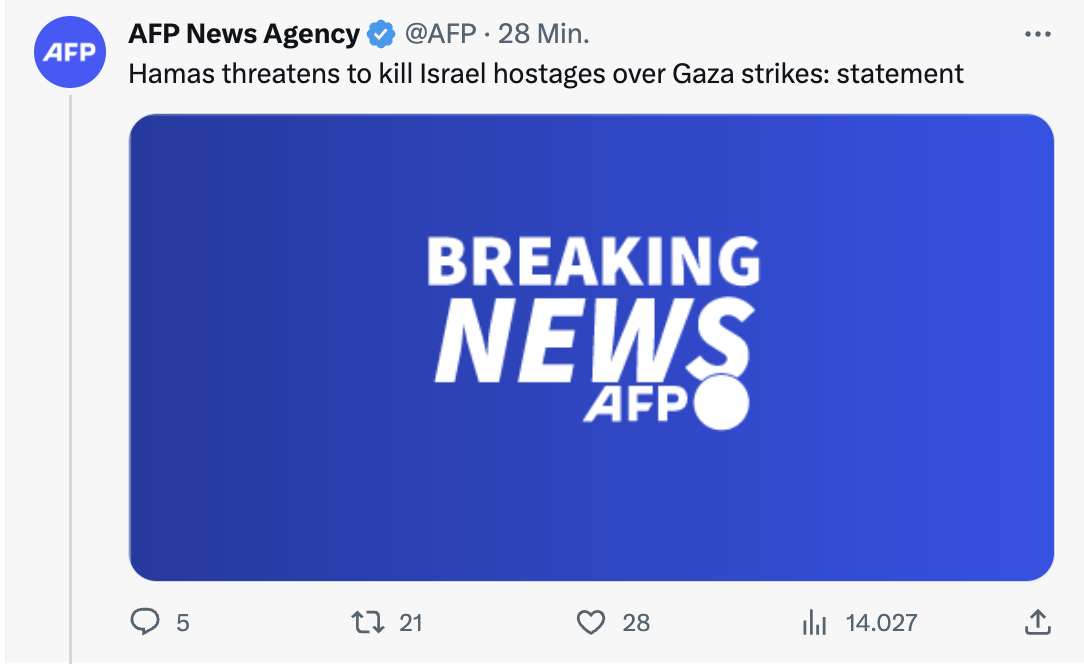Open the @AFP handle link
Viewport: 1084px width, 664px height.
439,34
